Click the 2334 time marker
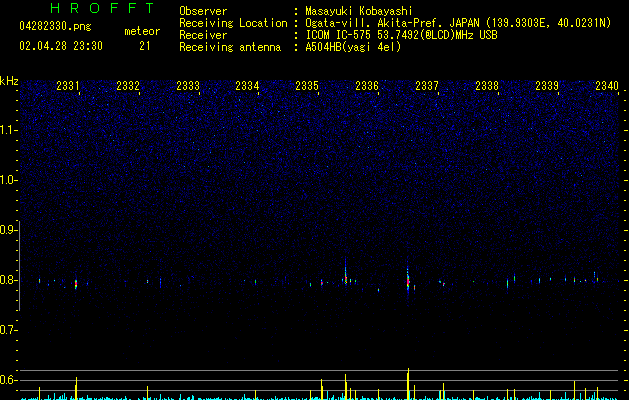 (x=247, y=86)
